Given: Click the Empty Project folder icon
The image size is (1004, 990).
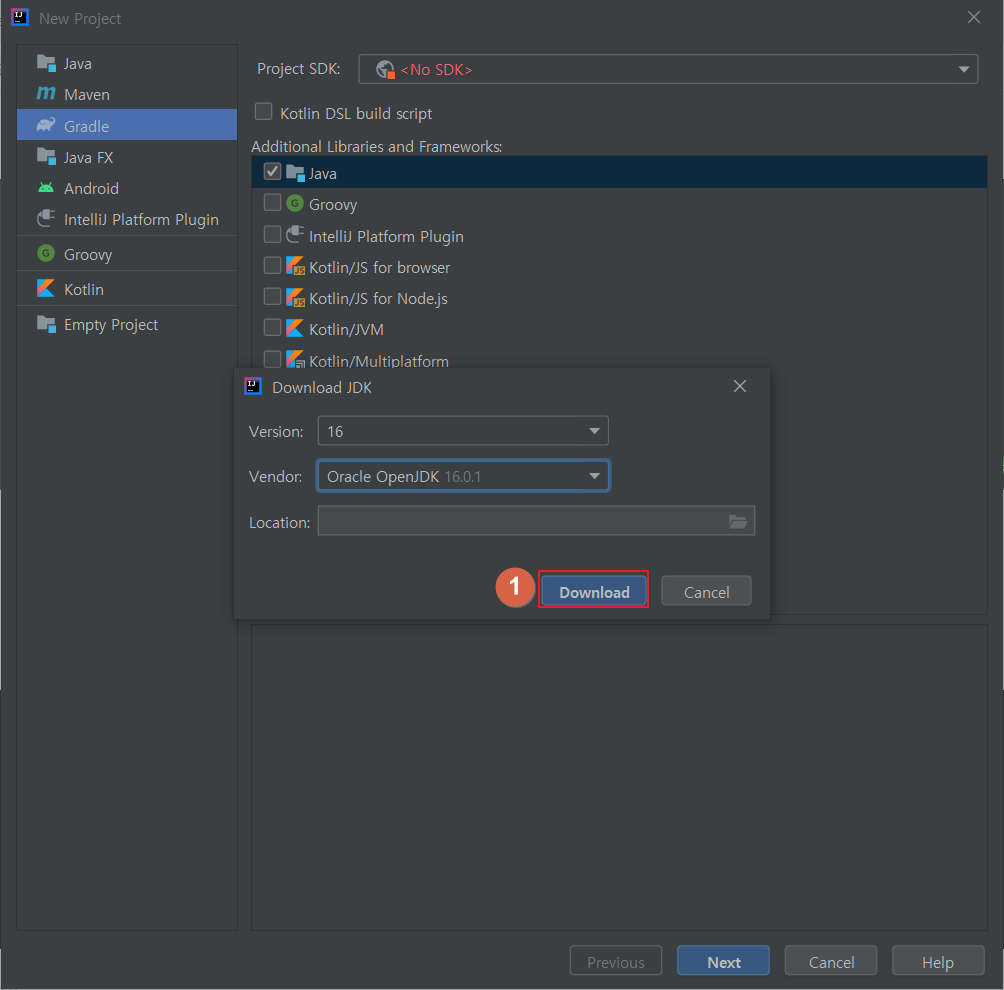Looking at the screenshot, I should coord(46,324).
